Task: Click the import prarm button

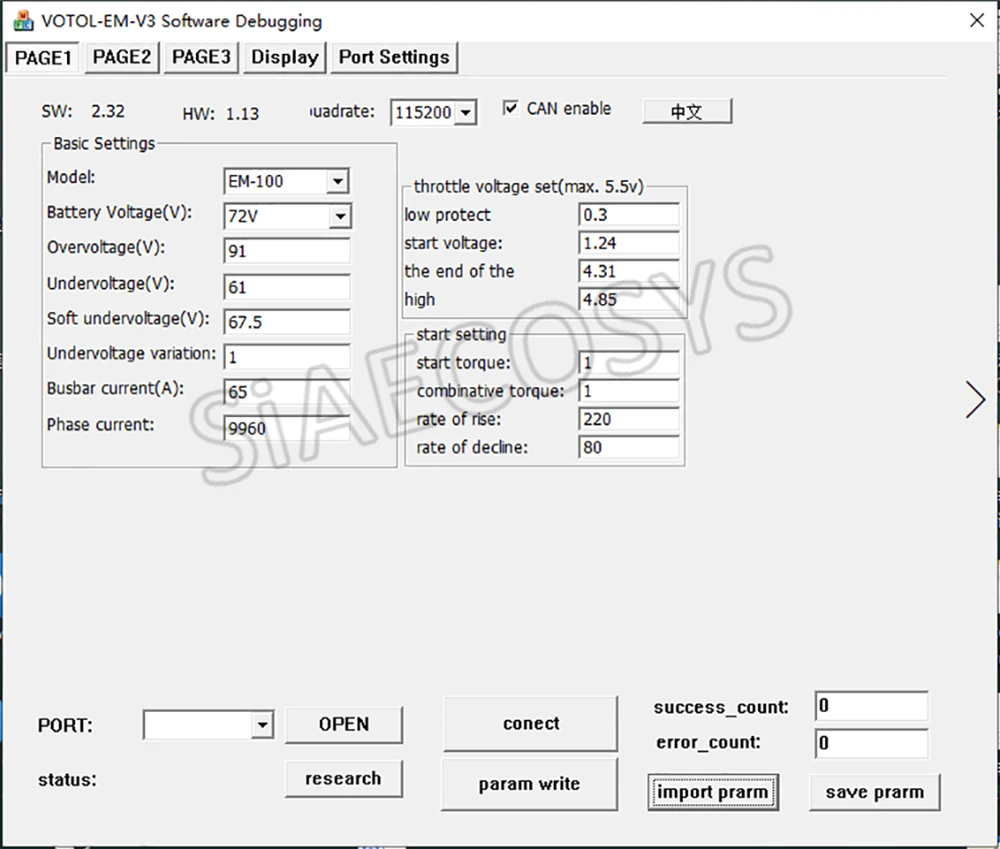Action: point(713,792)
